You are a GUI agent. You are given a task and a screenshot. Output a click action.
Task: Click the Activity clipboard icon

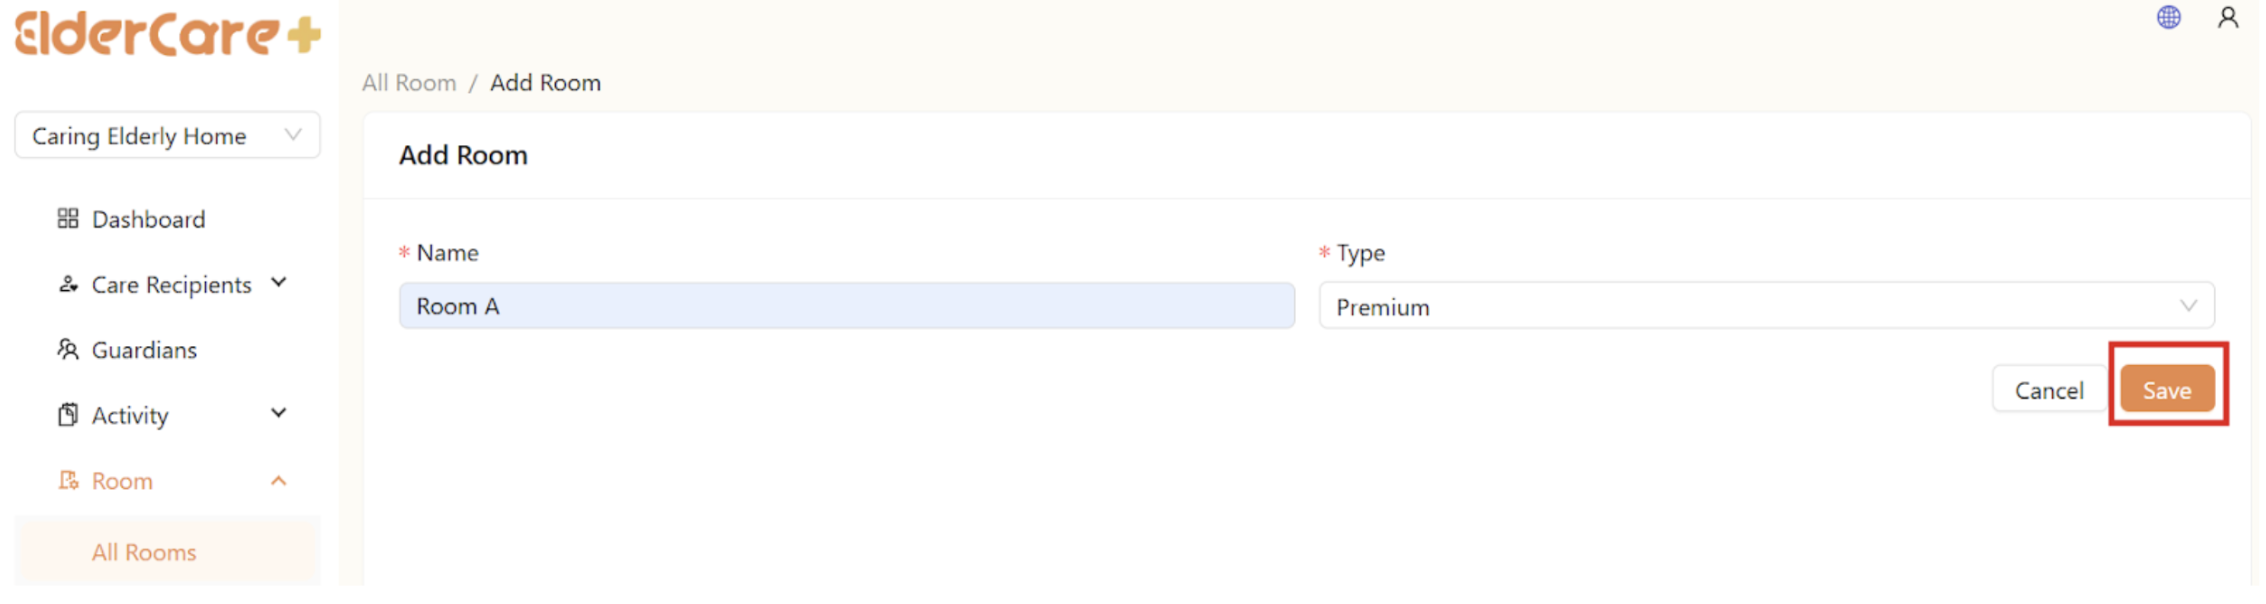pos(68,415)
